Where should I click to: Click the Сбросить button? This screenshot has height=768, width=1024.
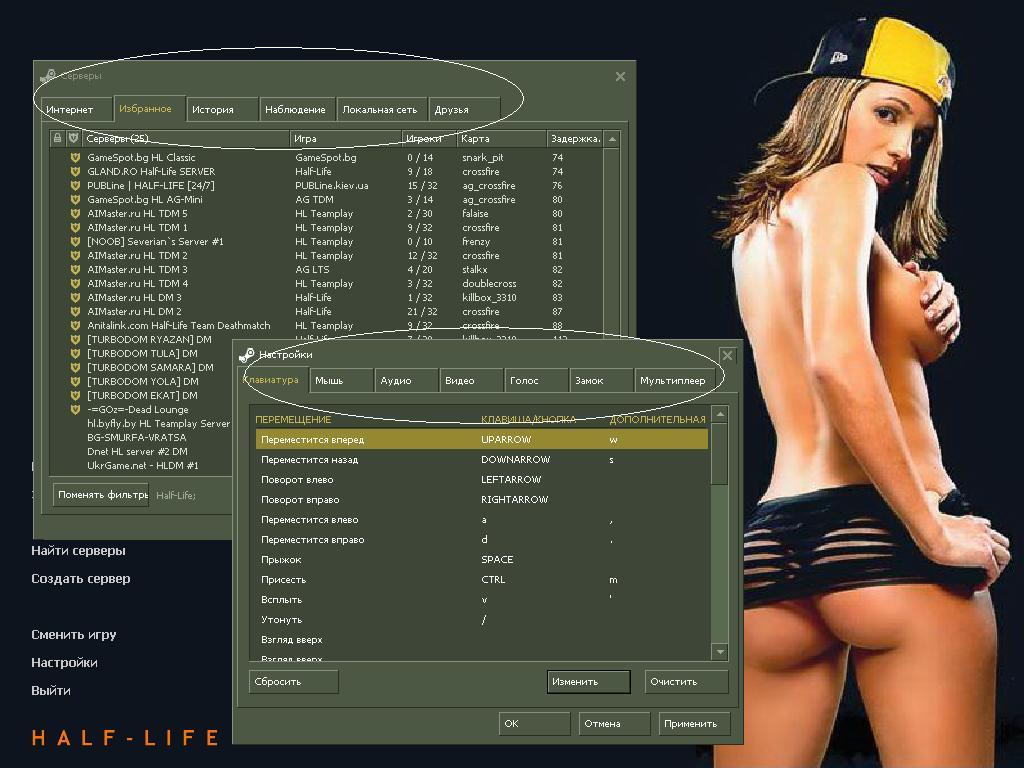(x=294, y=681)
